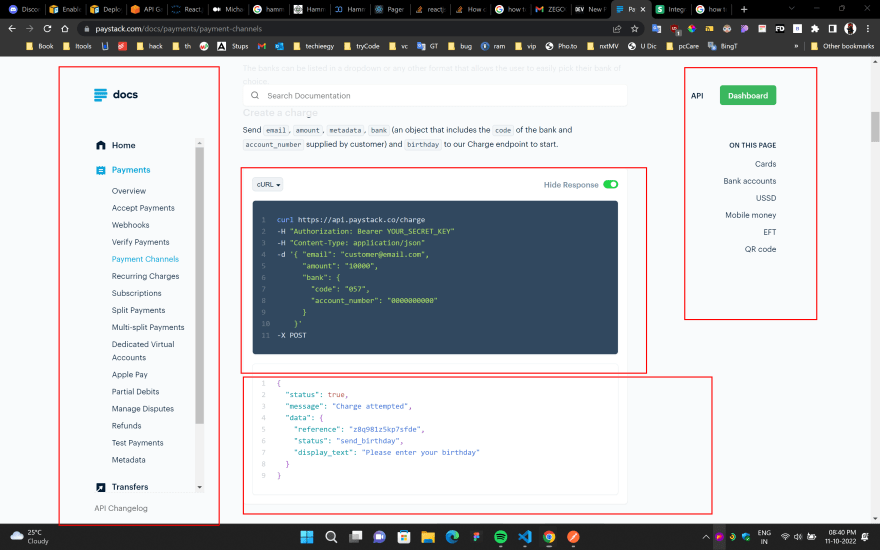Open Accept Payments in the sidebar
Screen dimensions: 880x550
coord(143,208)
